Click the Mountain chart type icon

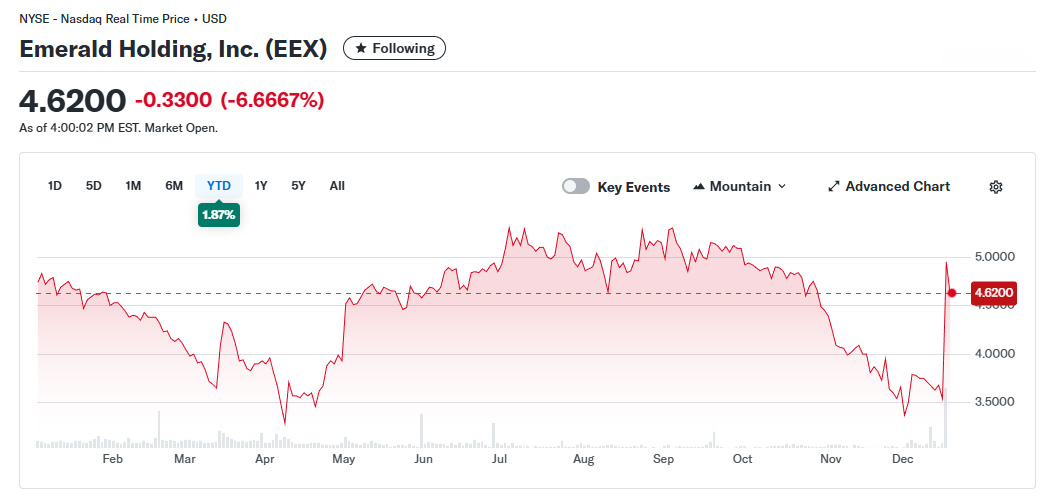coord(699,187)
